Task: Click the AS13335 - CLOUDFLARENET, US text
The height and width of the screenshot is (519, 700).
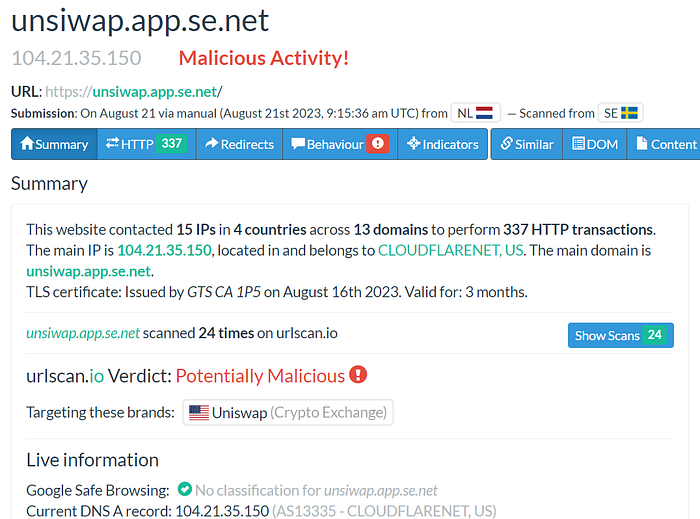Action: [384, 511]
